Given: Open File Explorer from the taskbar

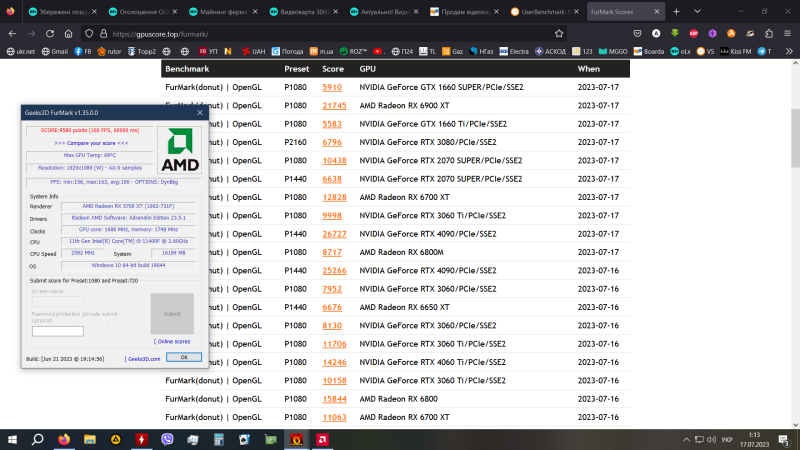Looking at the screenshot, I should click(90, 438).
